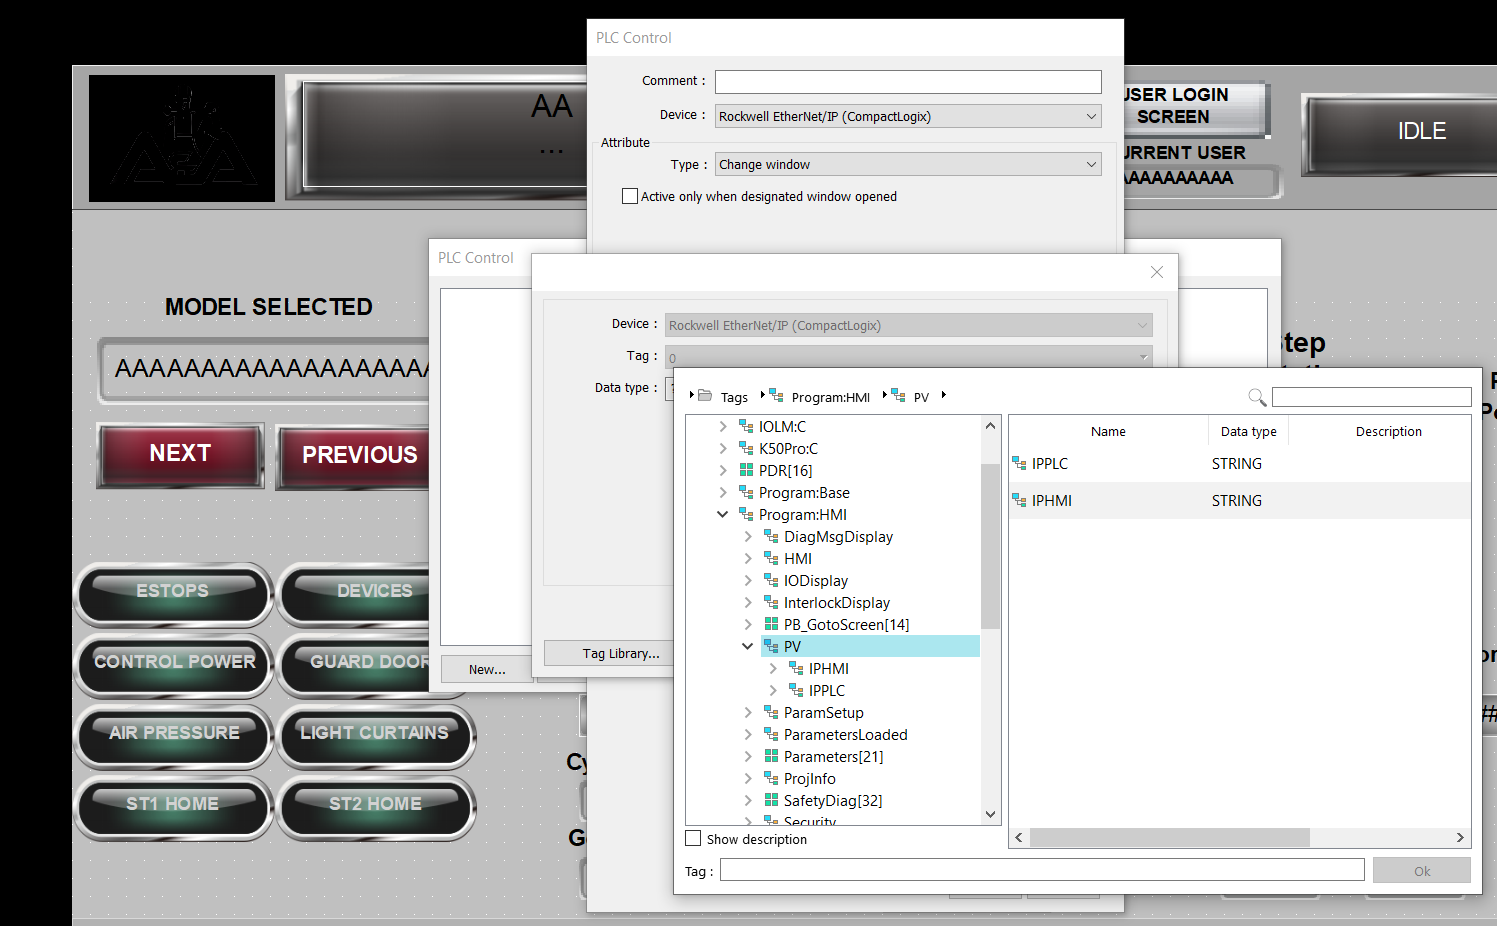Click the Tag Library button
This screenshot has width=1497, height=926.
620,653
